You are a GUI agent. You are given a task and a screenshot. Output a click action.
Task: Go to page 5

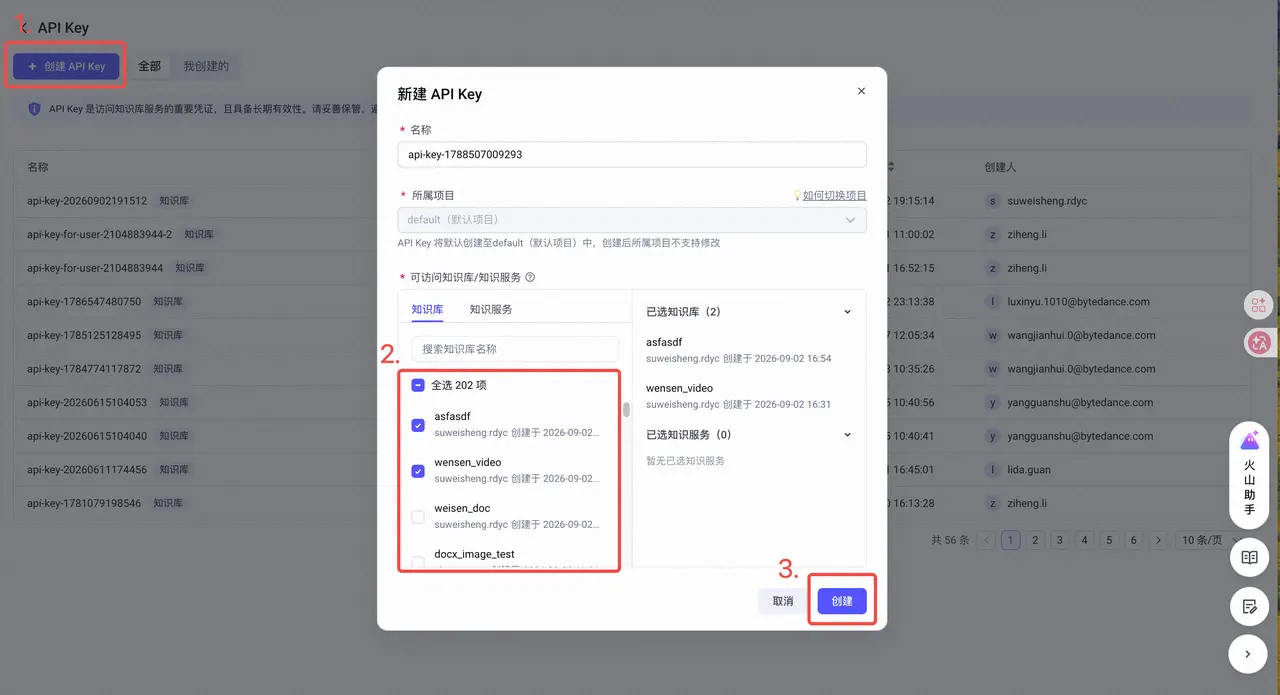pyautogui.click(x=1109, y=540)
